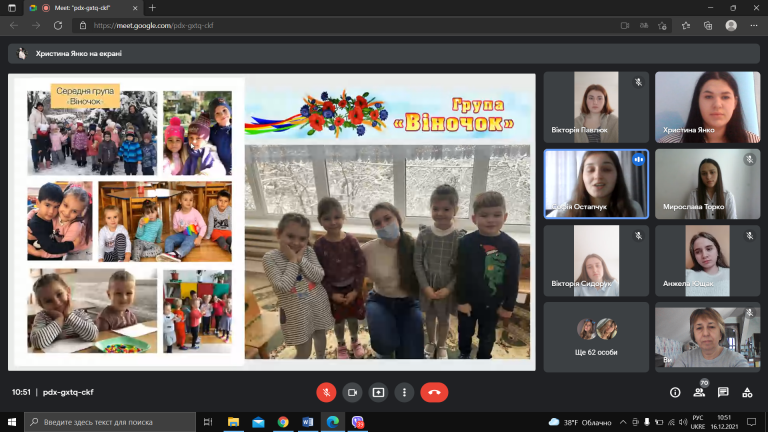Toggle the camera button

coord(352,392)
